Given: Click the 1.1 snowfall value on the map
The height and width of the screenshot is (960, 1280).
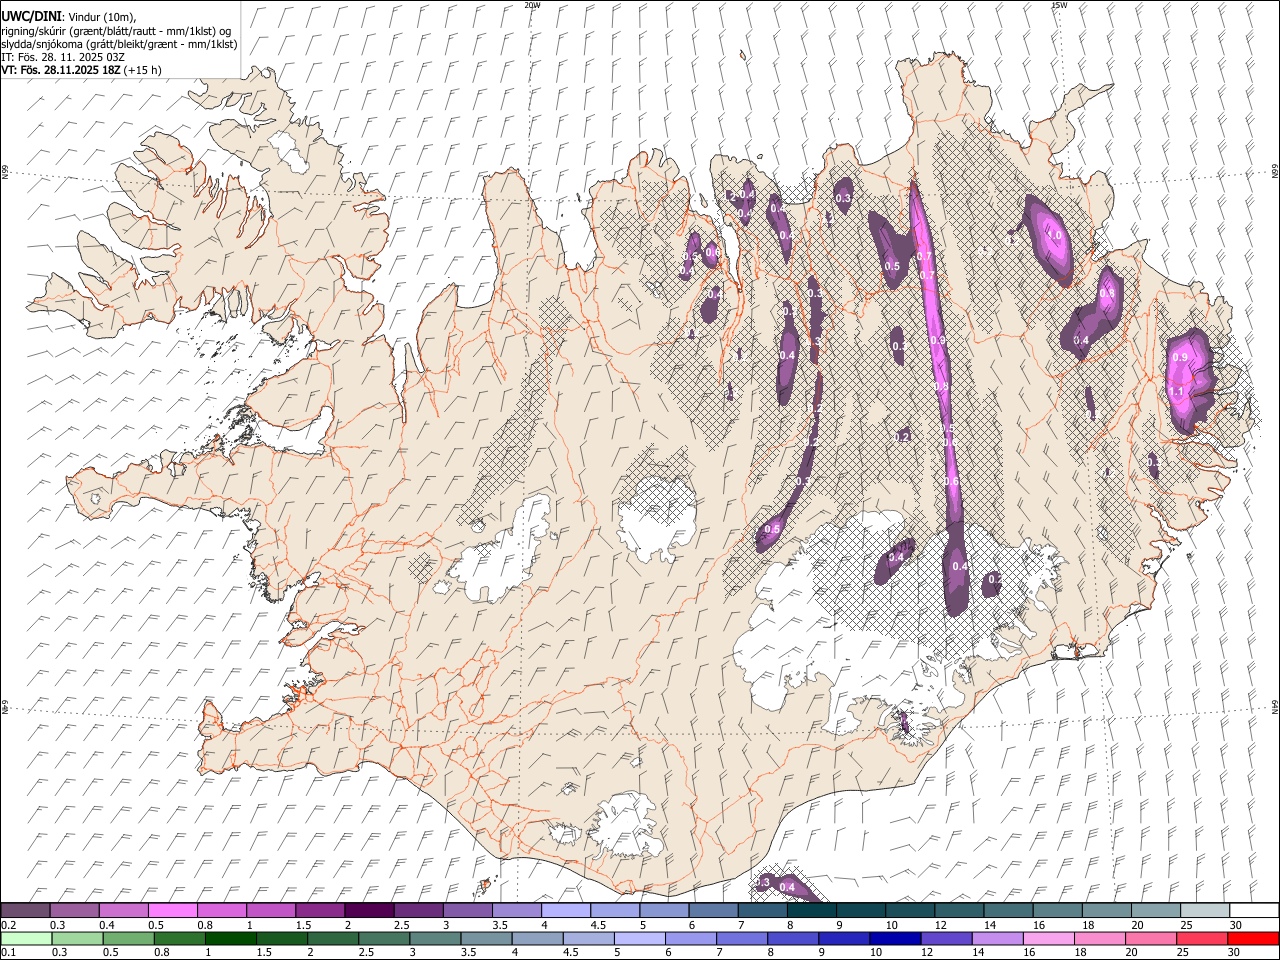Looking at the screenshot, I should 1176,391.
